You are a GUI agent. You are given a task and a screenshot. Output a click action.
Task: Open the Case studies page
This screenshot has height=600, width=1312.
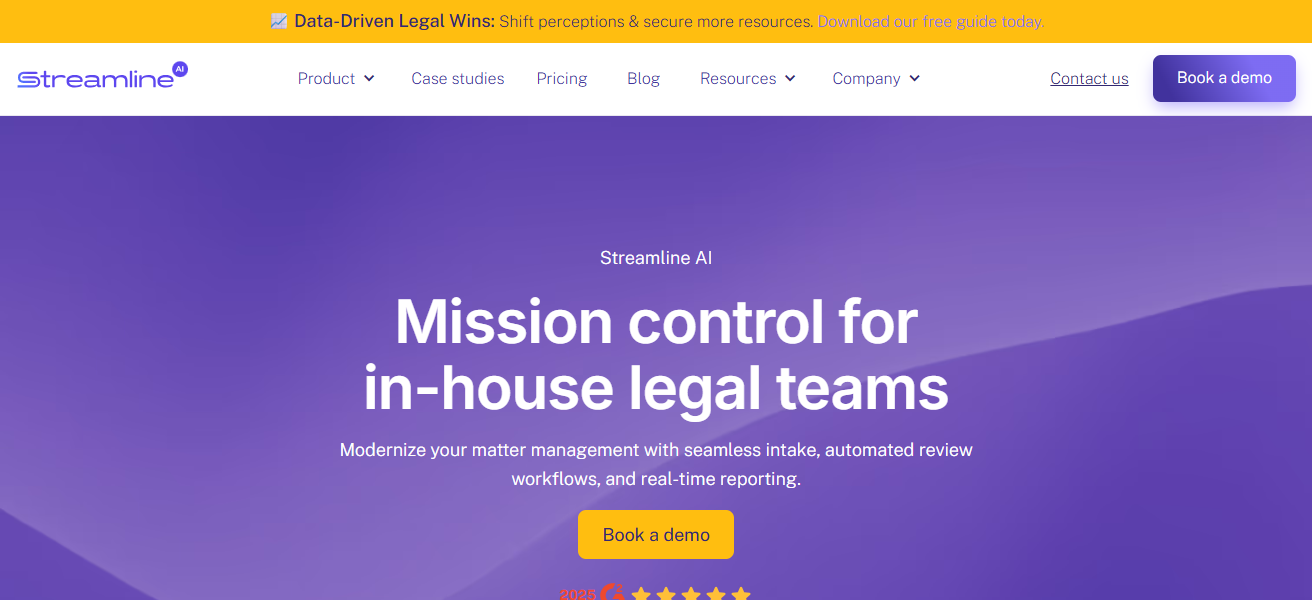pos(458,78)
